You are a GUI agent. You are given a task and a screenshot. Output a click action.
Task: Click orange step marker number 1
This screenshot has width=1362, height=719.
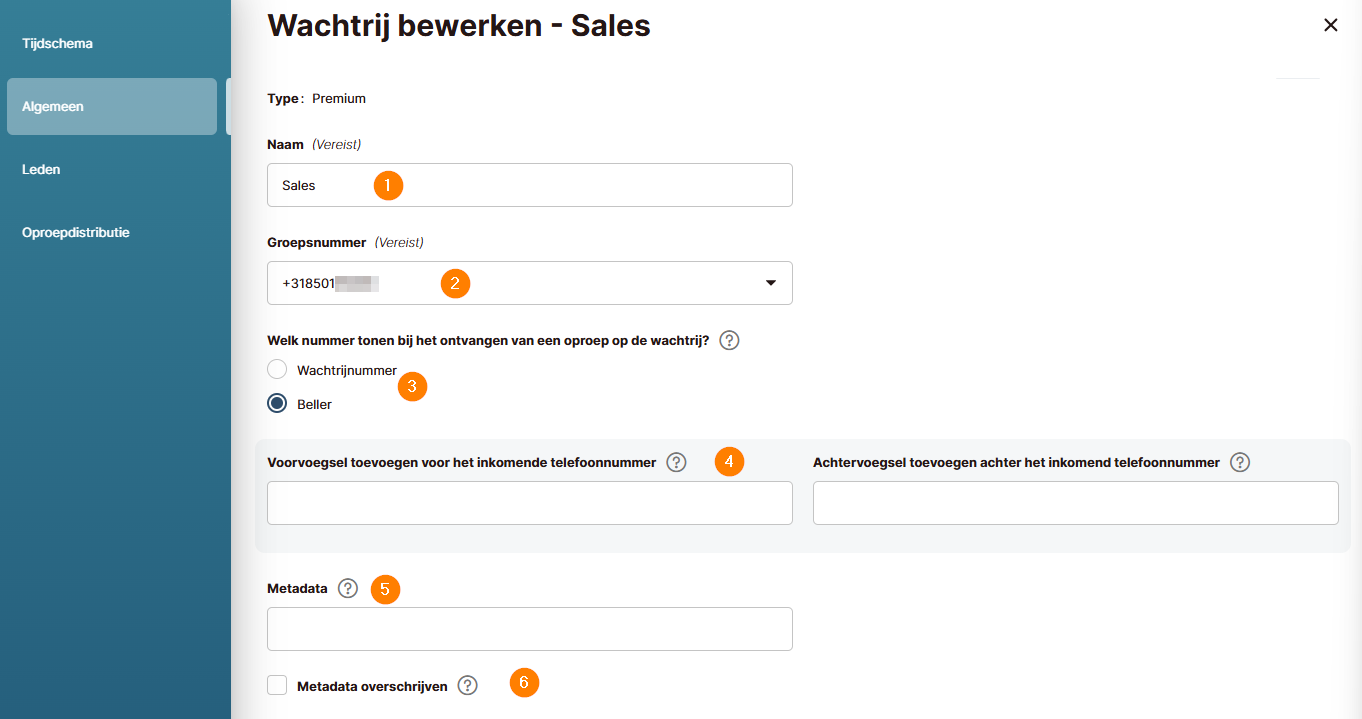click(x=388, y=185)
